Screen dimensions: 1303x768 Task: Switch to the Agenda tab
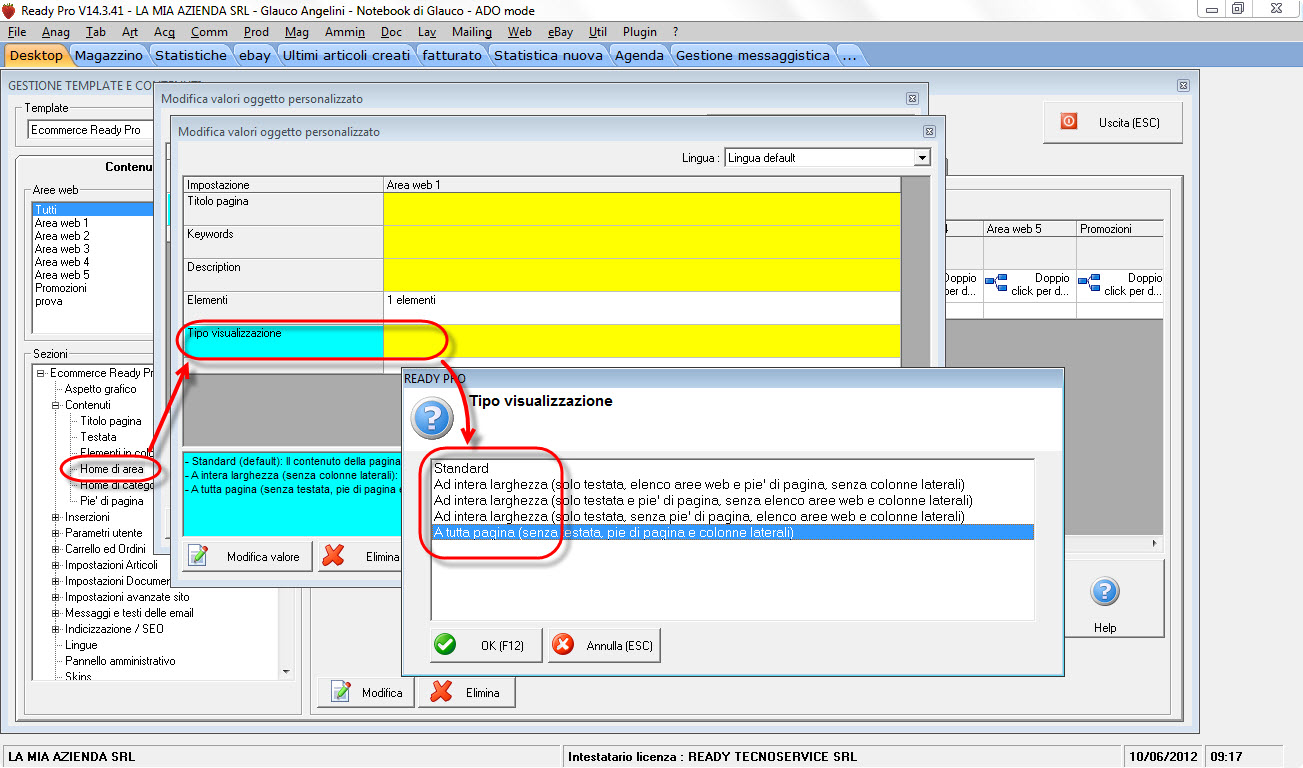639,55
